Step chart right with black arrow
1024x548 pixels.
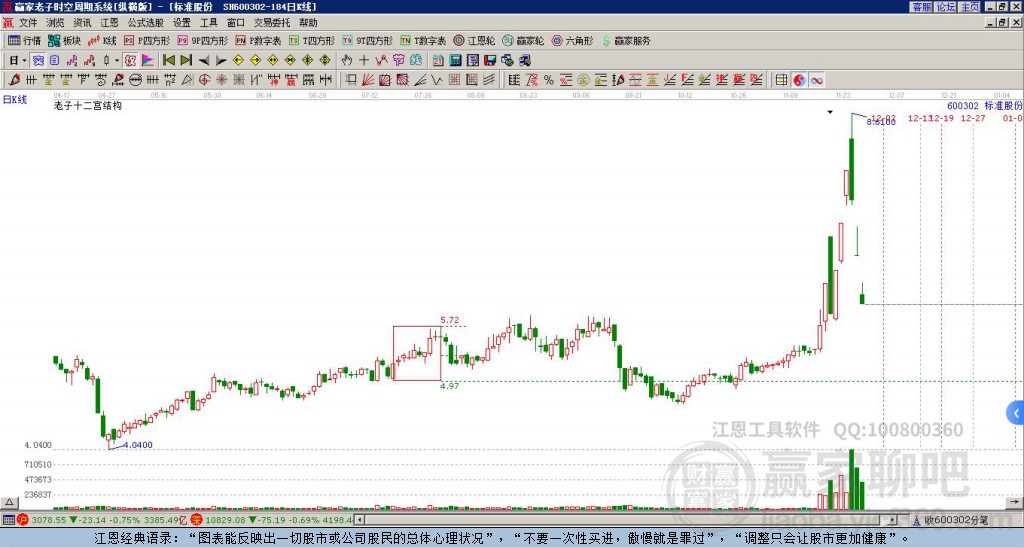click(x=221, y=61)
